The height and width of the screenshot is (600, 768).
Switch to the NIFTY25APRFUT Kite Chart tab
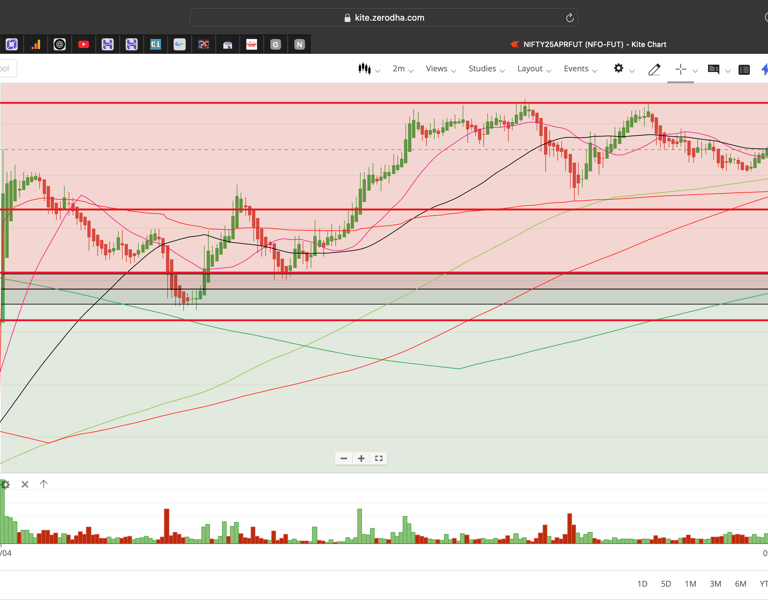(x=588, y=45)
